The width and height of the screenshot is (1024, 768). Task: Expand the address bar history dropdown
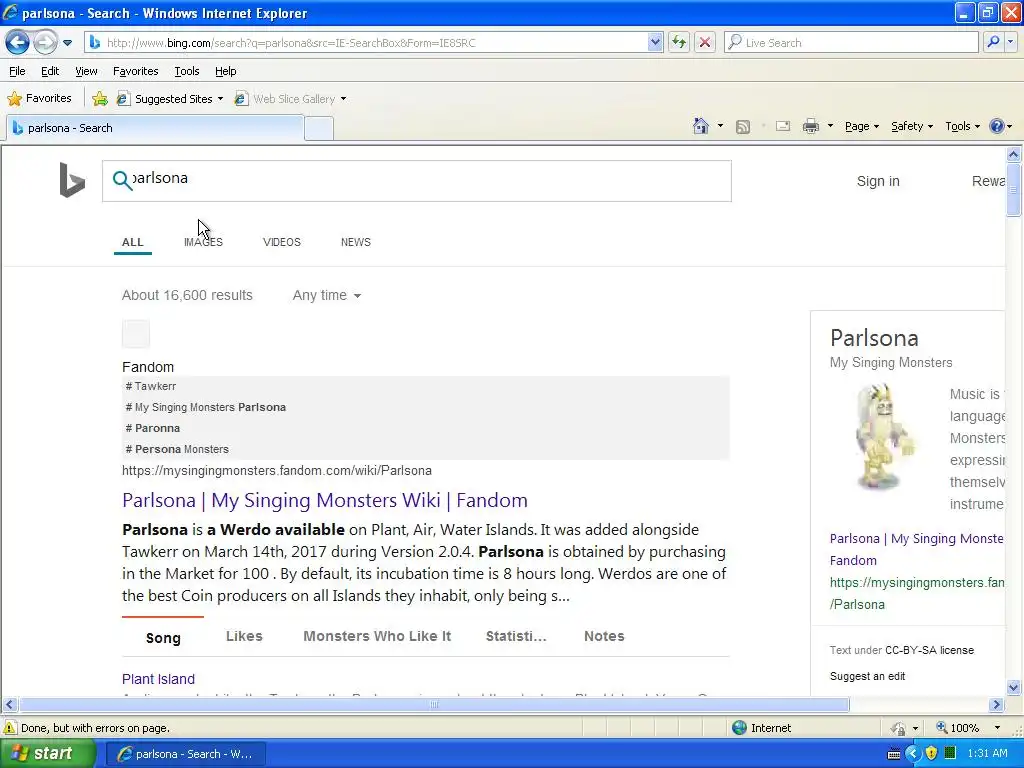[x=655, y=42]
